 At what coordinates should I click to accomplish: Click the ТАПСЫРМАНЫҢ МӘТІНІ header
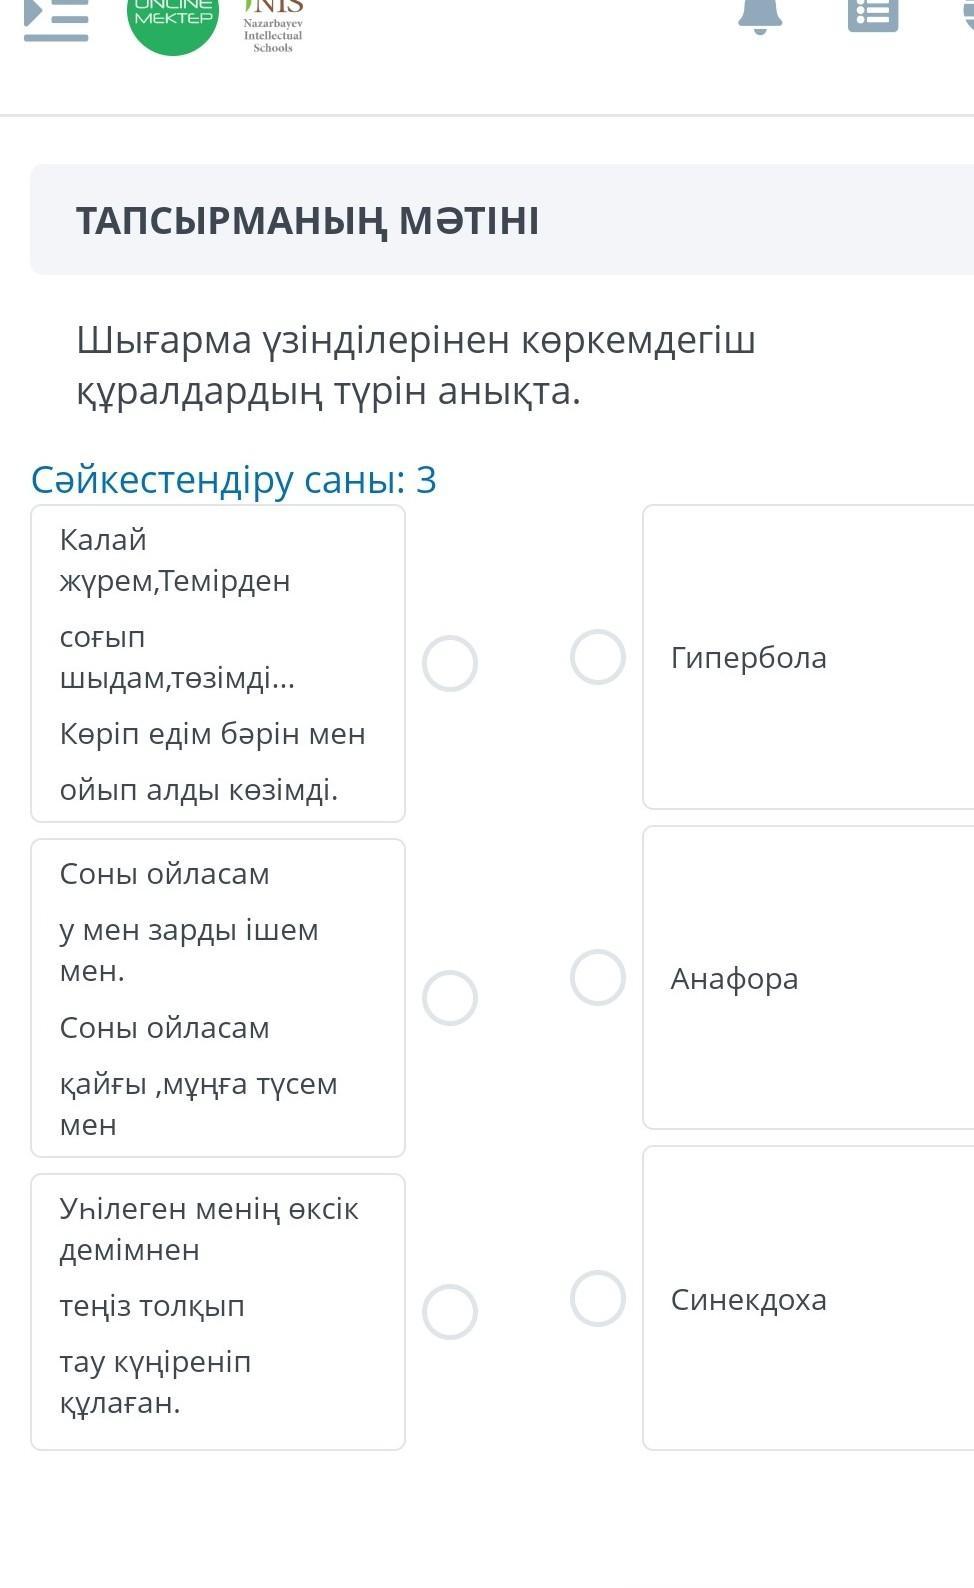click(x=308, y=221)
